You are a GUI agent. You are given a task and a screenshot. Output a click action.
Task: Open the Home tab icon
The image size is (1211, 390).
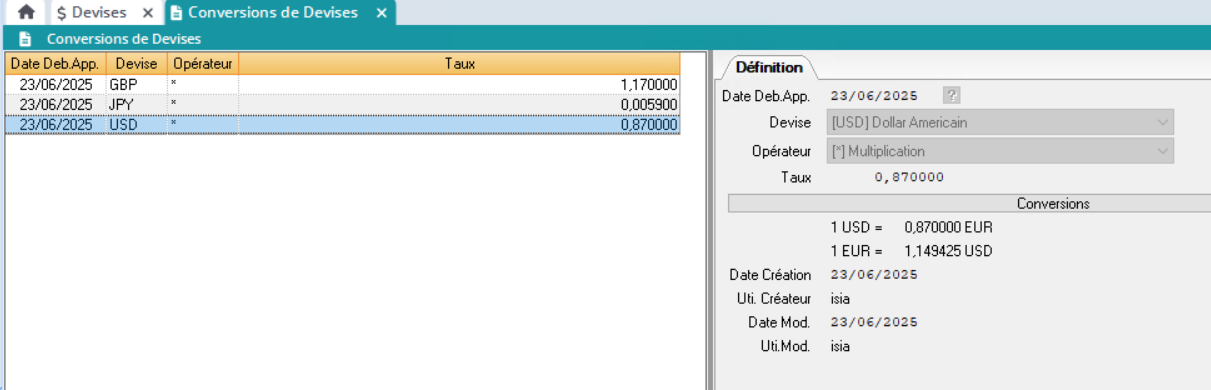point(27,12)
